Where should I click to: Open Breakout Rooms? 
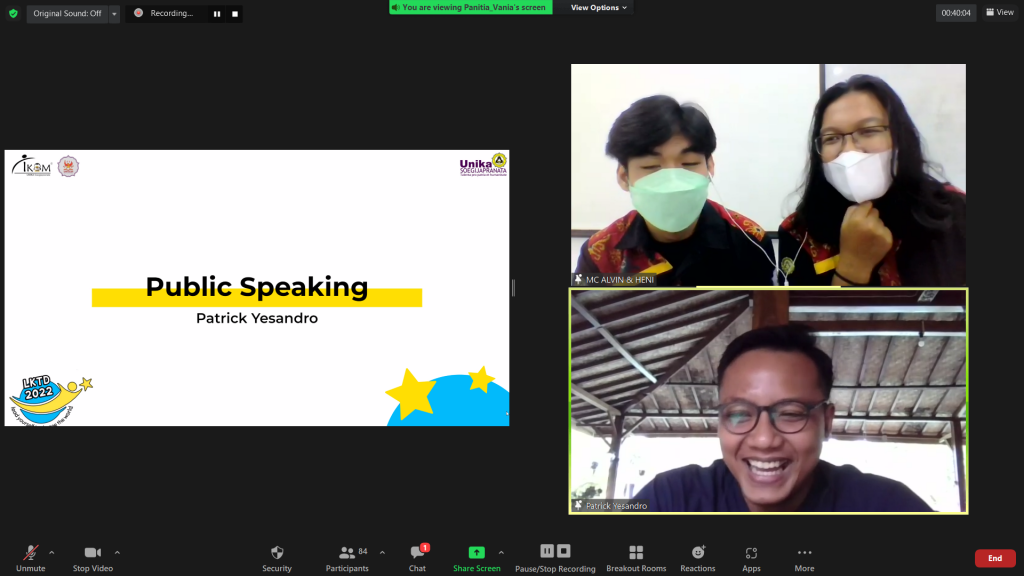pos(636,559)
